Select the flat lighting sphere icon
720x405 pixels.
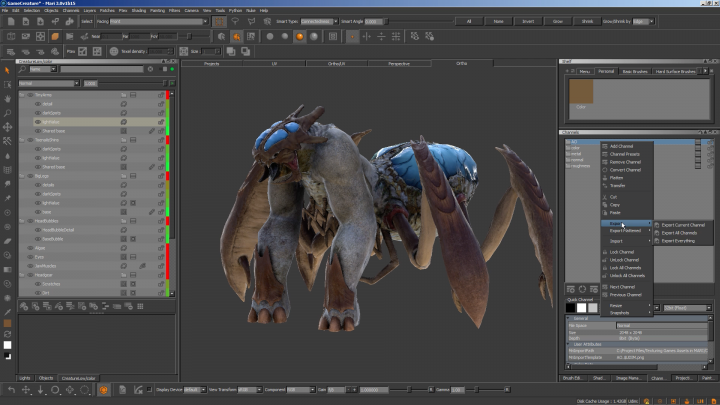(269, 36)
